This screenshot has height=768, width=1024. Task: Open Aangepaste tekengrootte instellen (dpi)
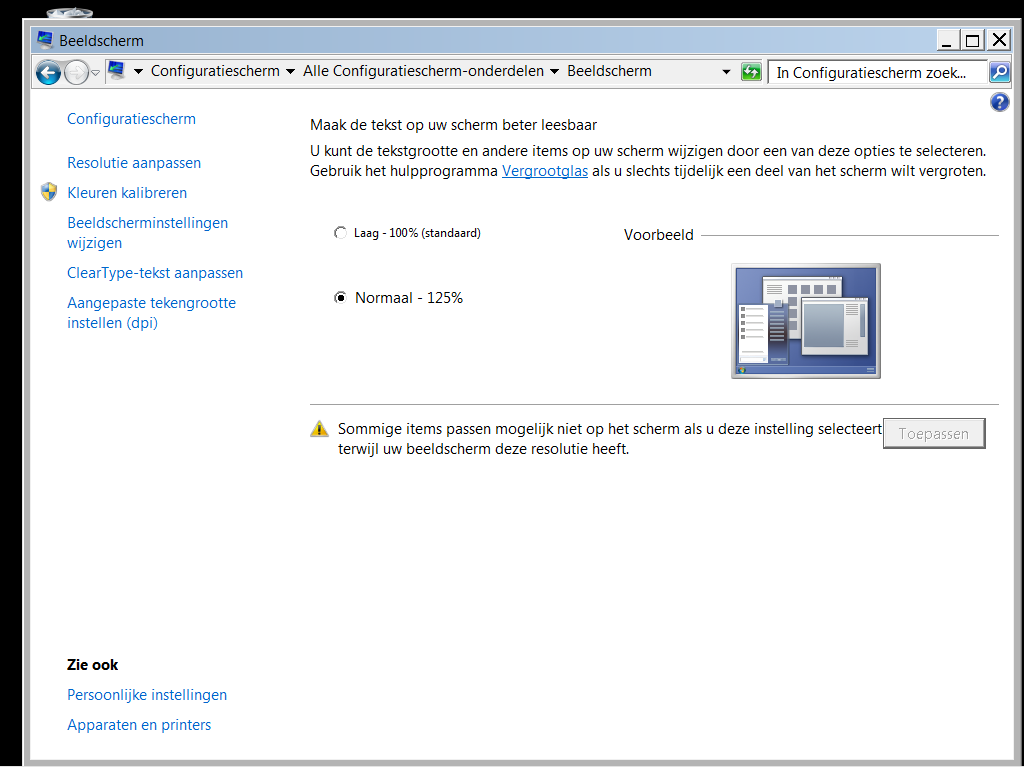152,313
